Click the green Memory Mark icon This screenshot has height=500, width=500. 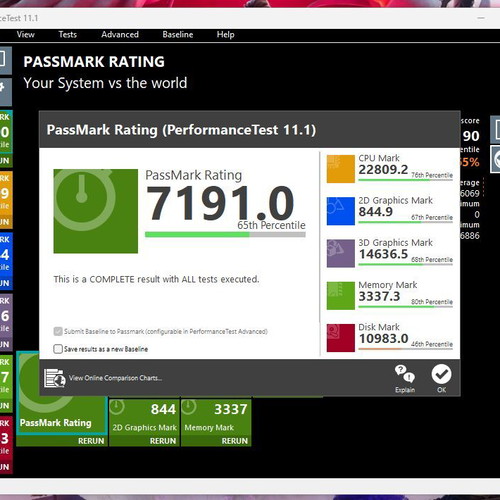tap(340, 296)
